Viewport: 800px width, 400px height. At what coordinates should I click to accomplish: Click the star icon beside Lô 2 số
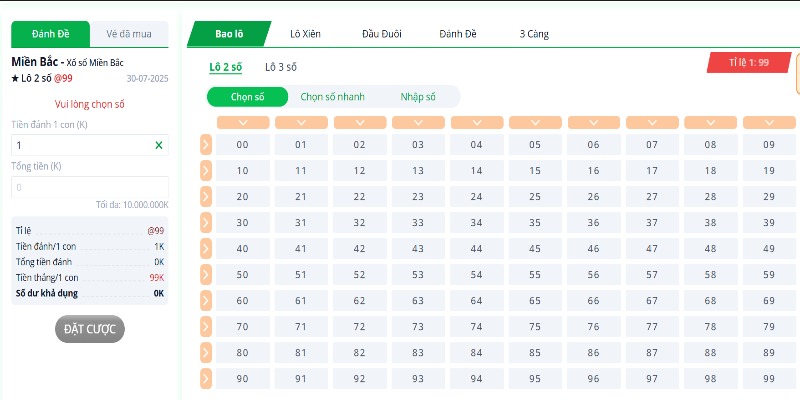coord(15,77)
